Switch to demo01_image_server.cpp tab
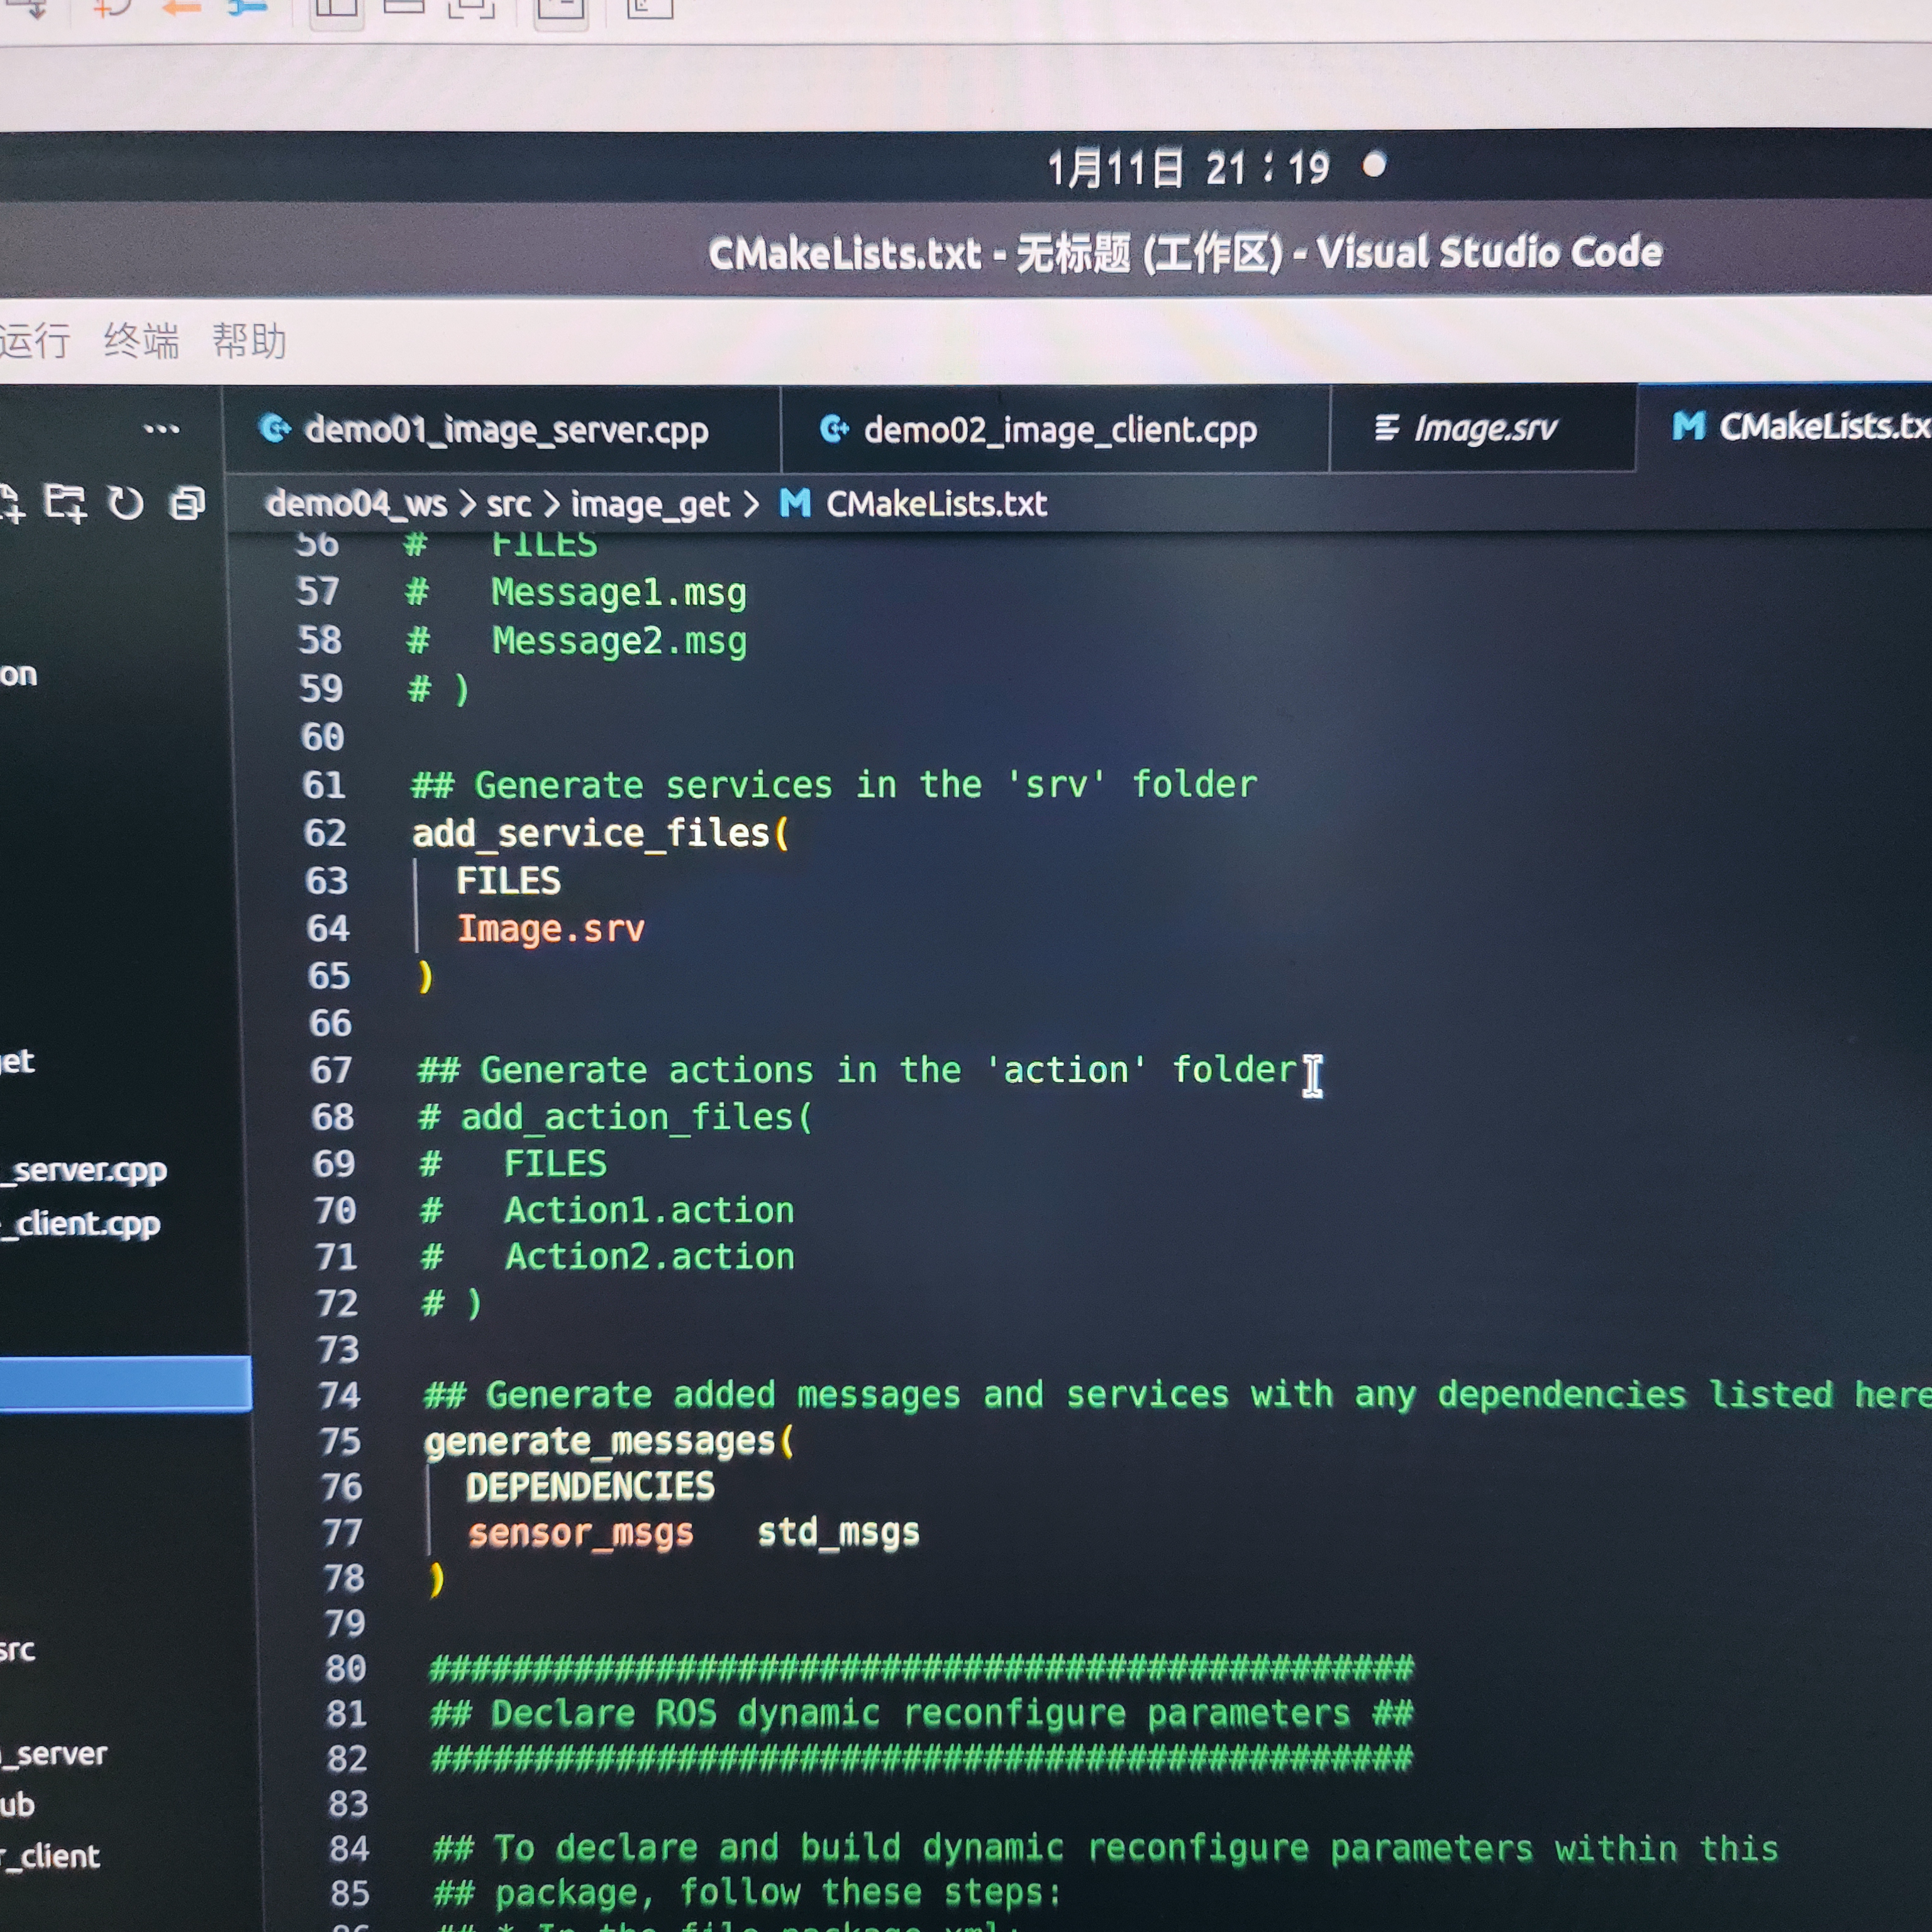Viewport: 1932px width, 1932px height. (x=506, y=430)
